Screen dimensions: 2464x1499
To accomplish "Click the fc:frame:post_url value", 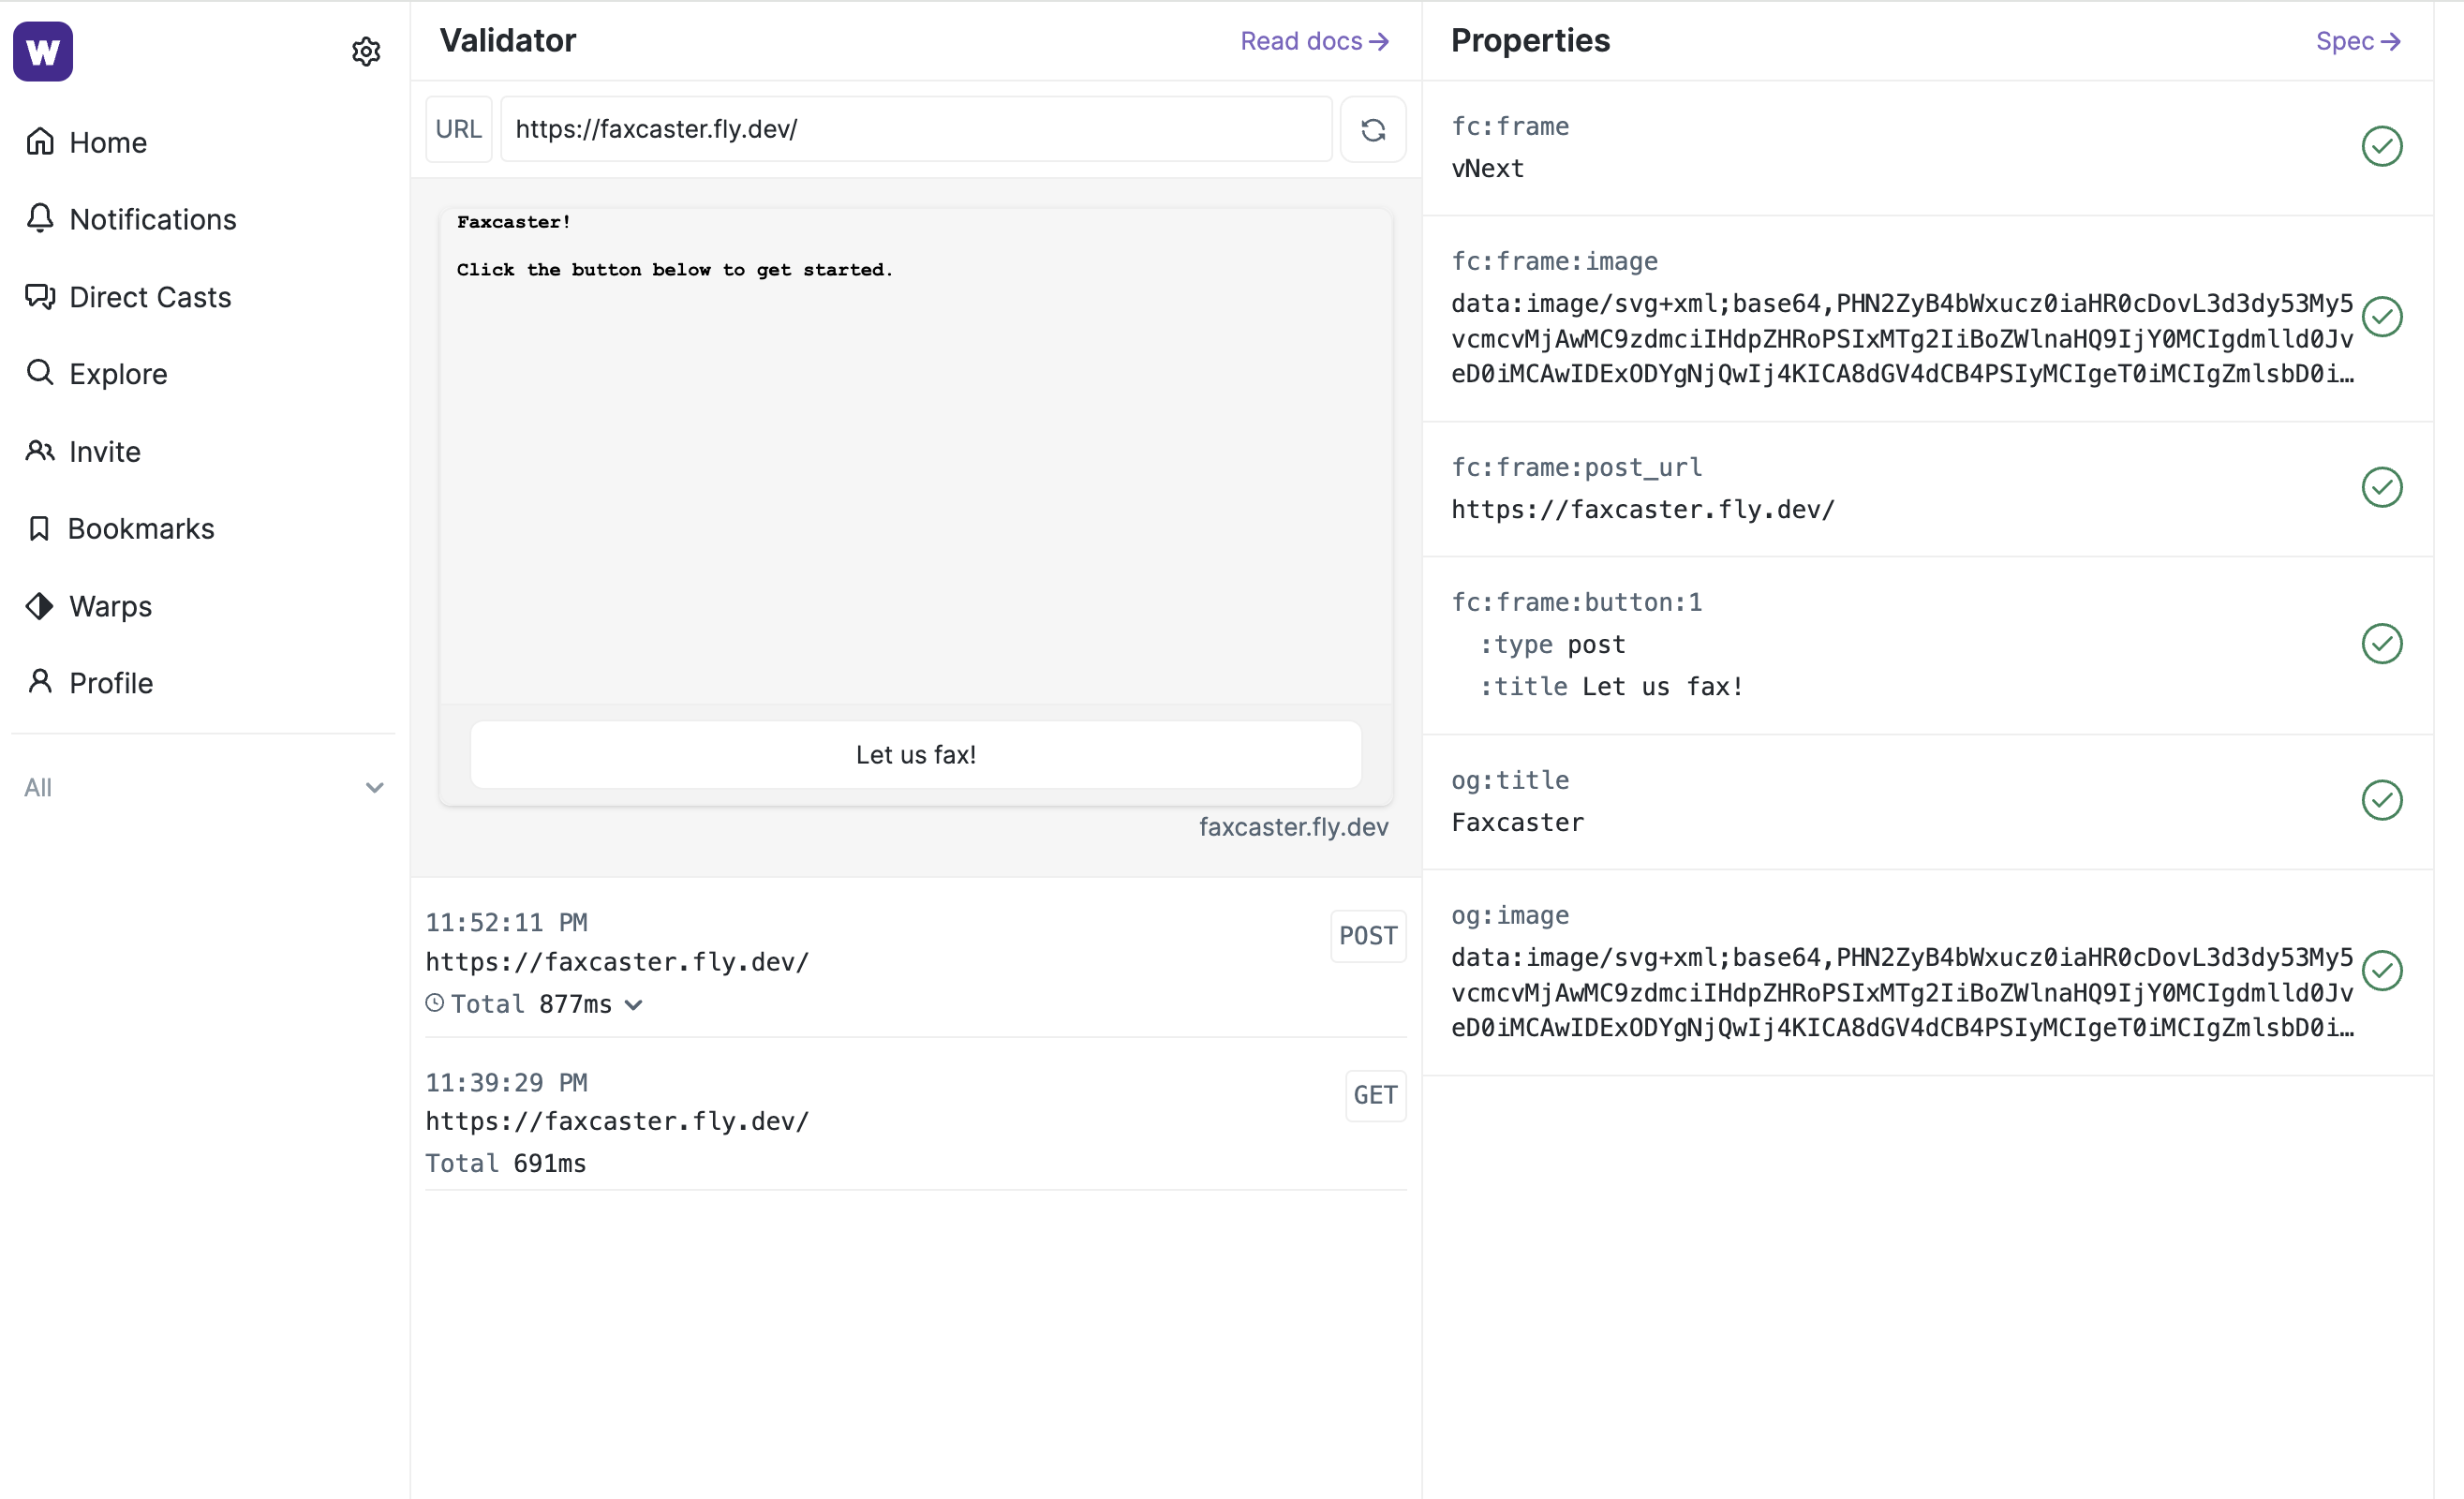I will point(1643,510).
